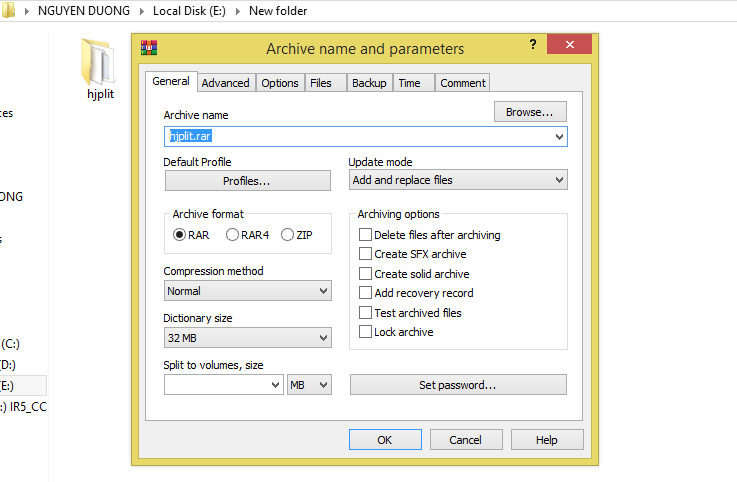Open the Update mode dropdown
Image resolution: width=737 pixels, height=482 pixels.
458,180
